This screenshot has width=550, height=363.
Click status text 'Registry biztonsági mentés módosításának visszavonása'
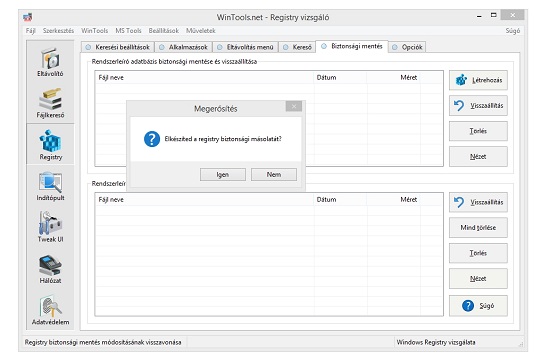click(103, 342)
